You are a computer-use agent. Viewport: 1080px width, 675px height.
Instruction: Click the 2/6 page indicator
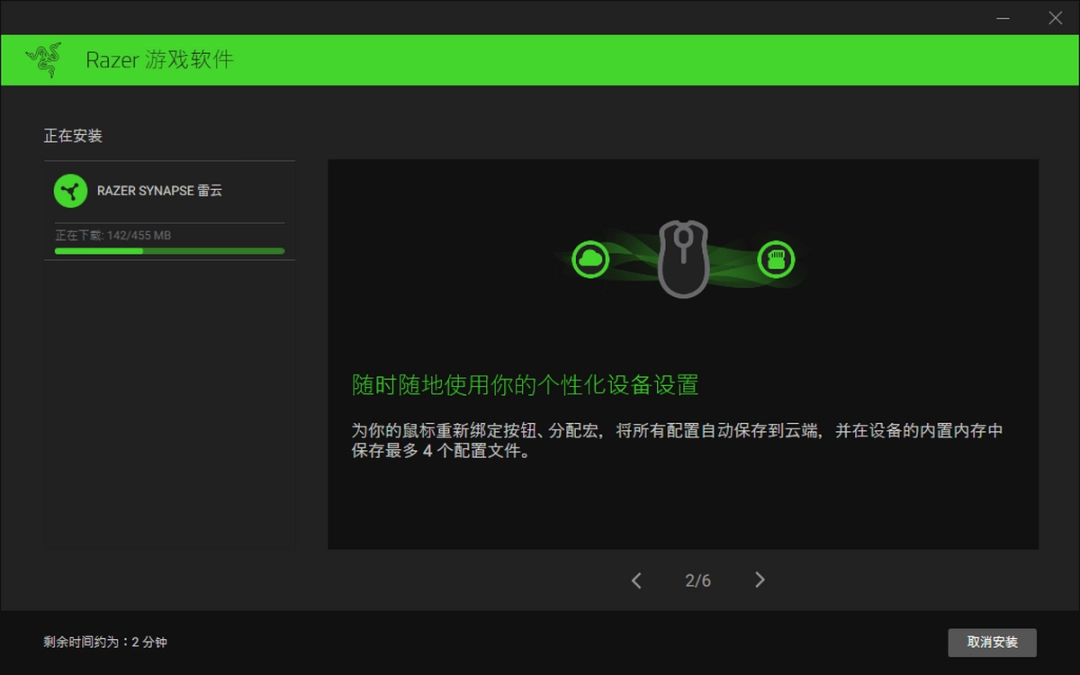pyautogui.click(x=698, y=581)
